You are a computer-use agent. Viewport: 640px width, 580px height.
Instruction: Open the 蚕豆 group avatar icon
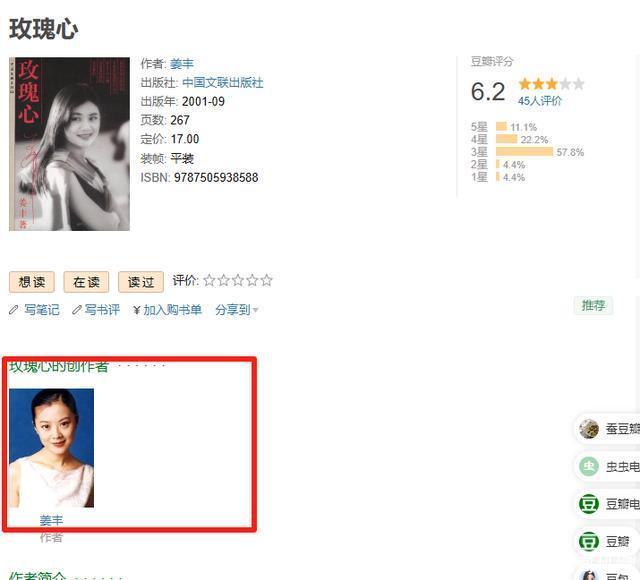pyautogui.click(x=589, y=429)
